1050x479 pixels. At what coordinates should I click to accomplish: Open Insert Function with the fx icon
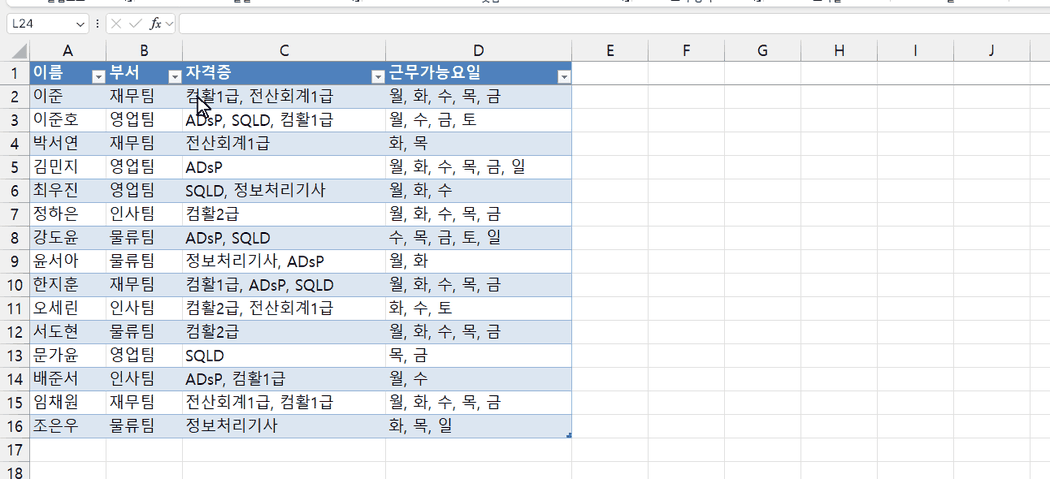click(x=155, y=24)
